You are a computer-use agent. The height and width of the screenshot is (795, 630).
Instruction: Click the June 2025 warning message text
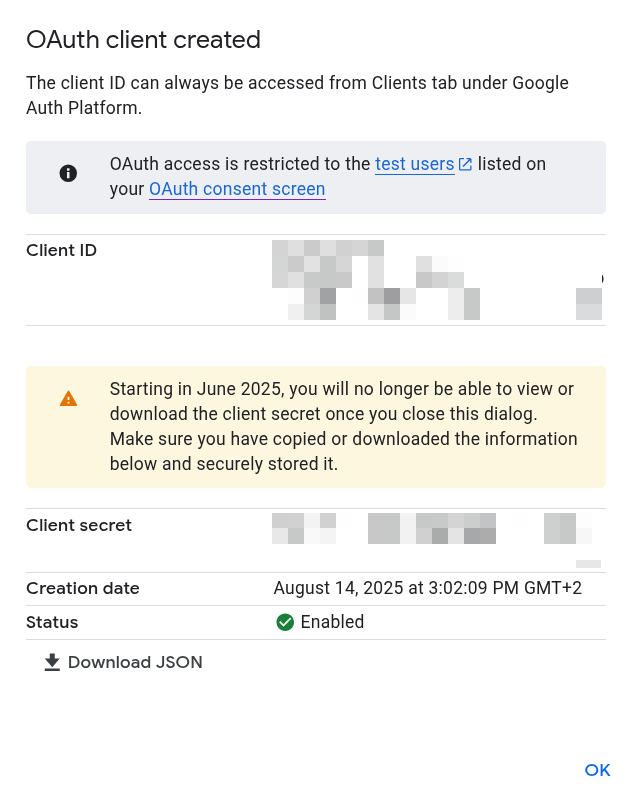tap(343, 426)
